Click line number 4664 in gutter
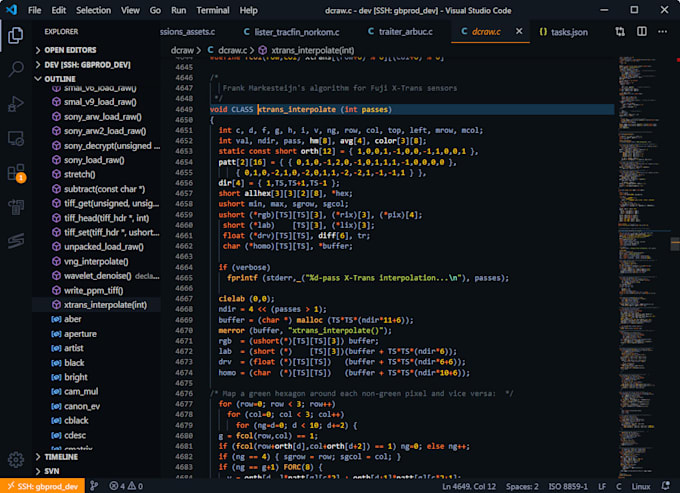This screenshot has height=493, width=680. (x=184, y=267)
